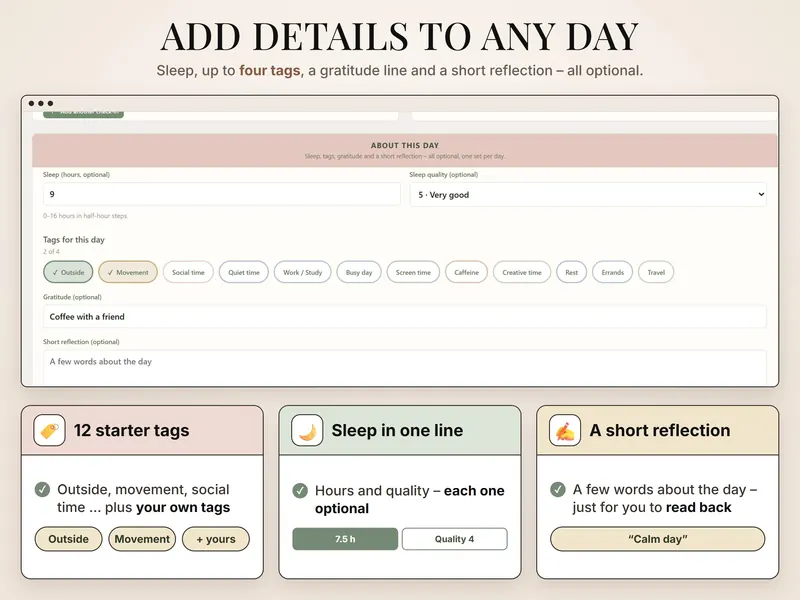This screenshot has width=800, height=600.
Task: Select the Rest tag
Action: pyautogui.click(x=571, y=272)
